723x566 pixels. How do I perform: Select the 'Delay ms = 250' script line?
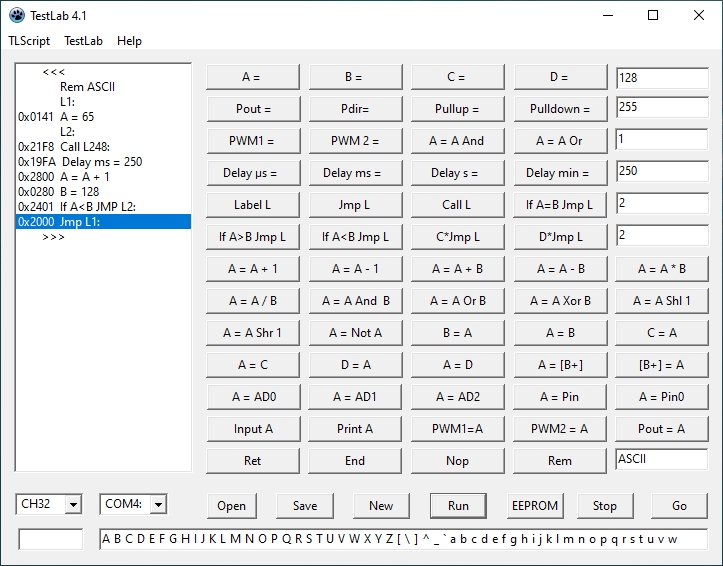coord(101,162)
